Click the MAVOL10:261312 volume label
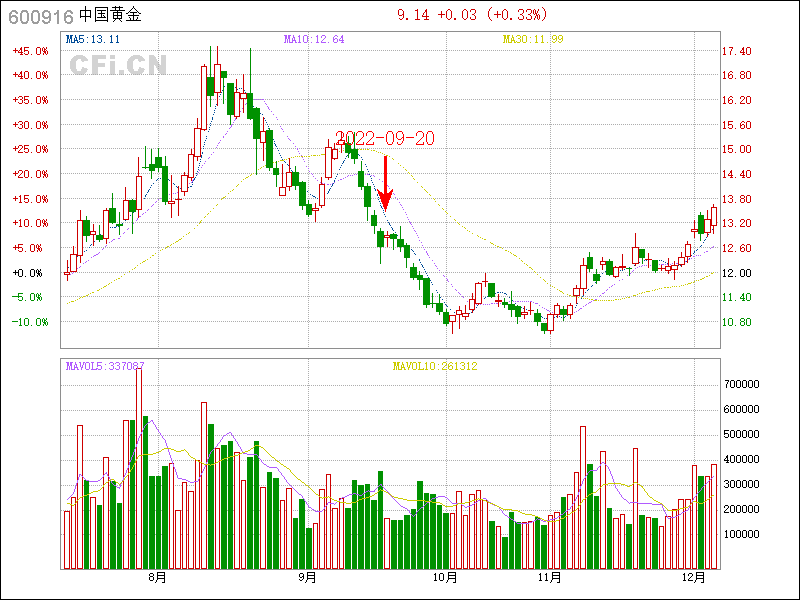Image resolution: width=800 pixels, height=600 pixels. (435, 366)
